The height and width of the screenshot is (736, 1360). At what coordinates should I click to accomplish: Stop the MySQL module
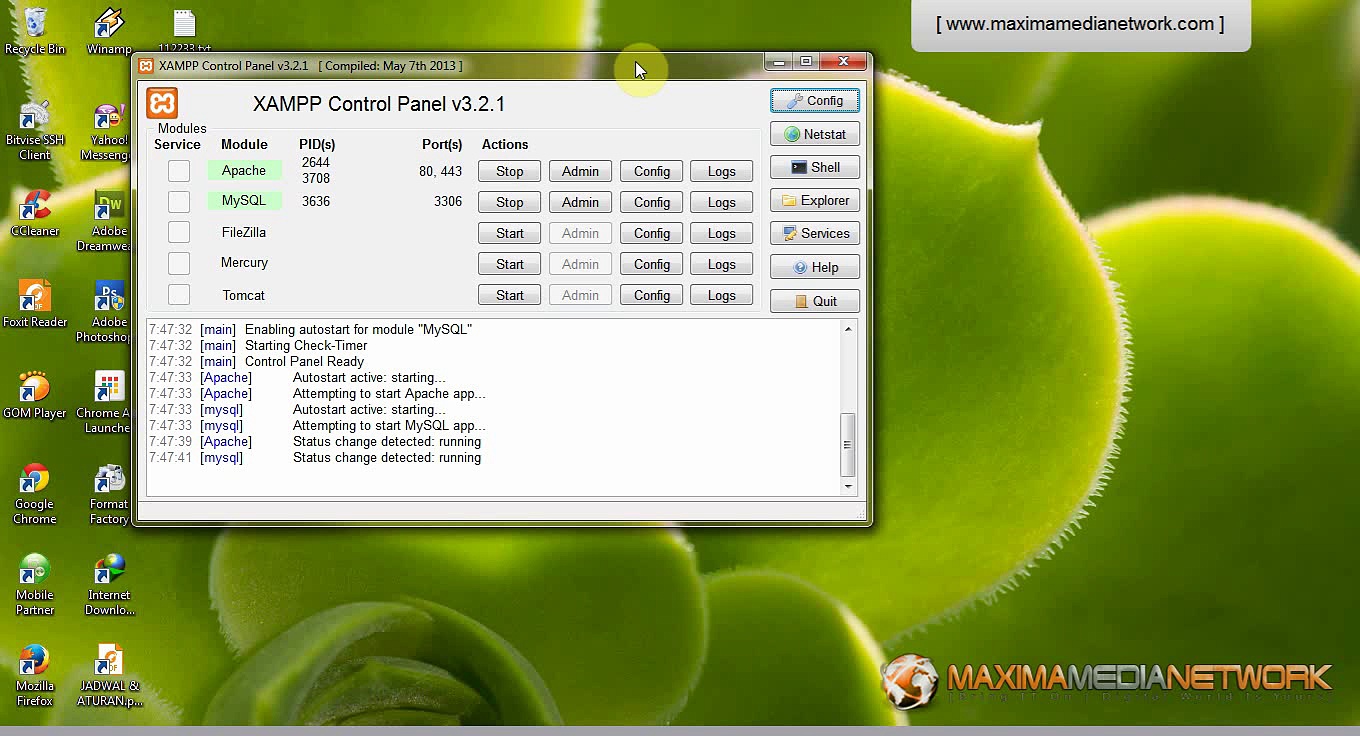click(510, 202)
